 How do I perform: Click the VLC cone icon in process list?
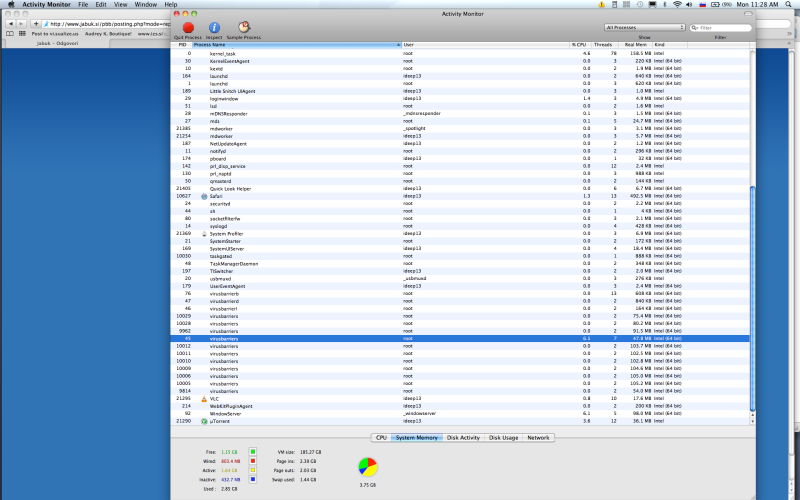tap(204, 398)
